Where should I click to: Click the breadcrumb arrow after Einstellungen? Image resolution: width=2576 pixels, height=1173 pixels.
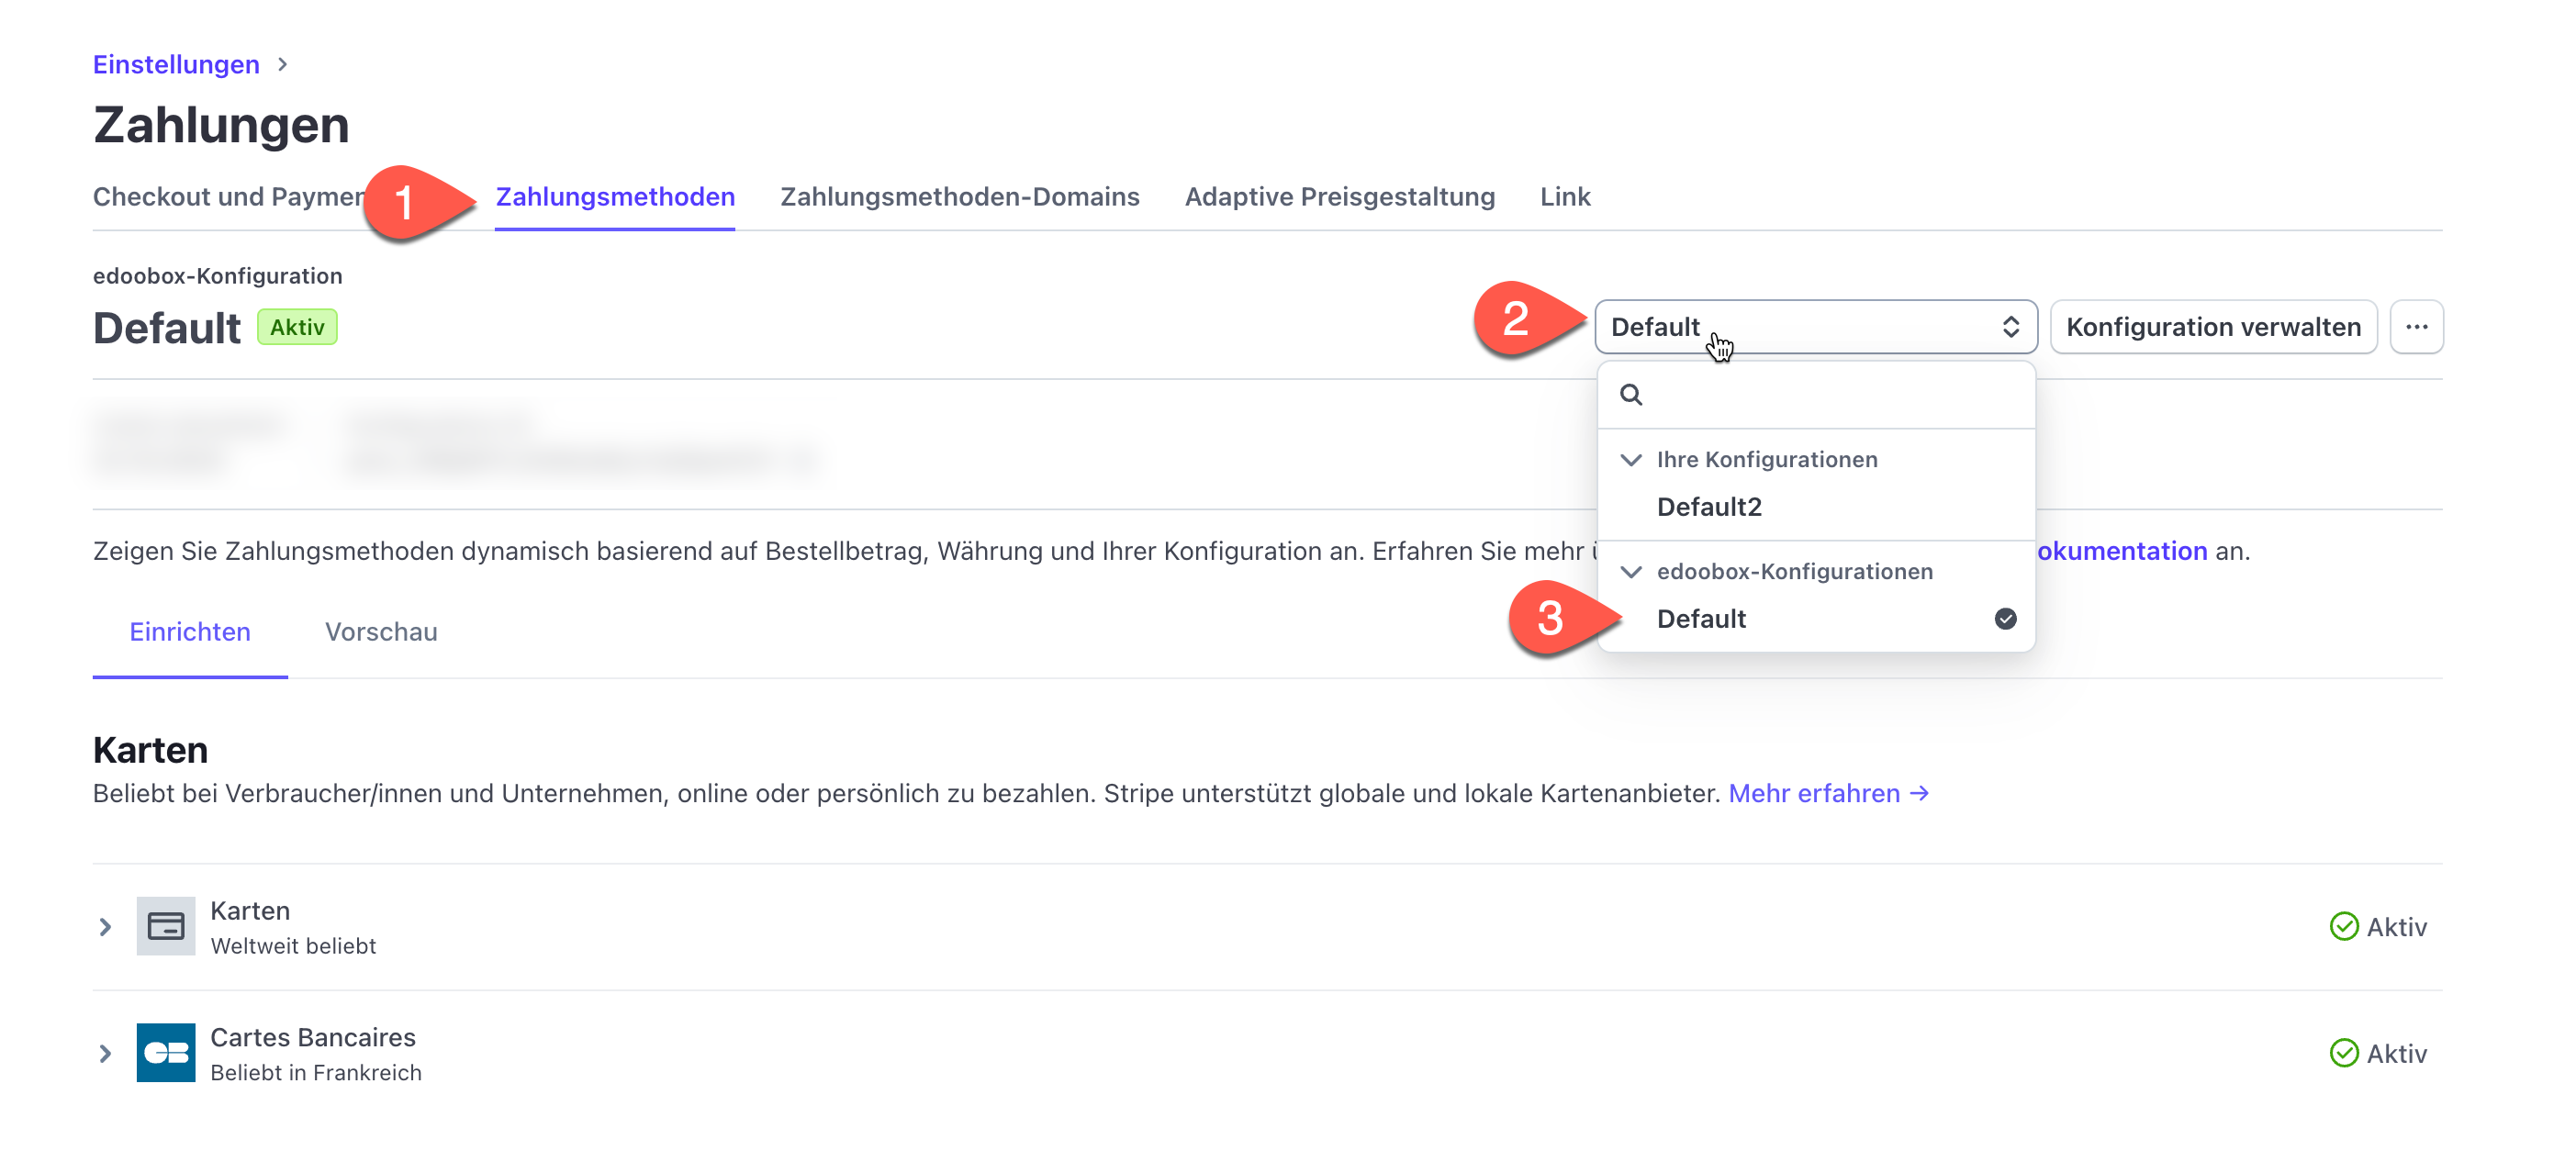[x=283, y=65]
